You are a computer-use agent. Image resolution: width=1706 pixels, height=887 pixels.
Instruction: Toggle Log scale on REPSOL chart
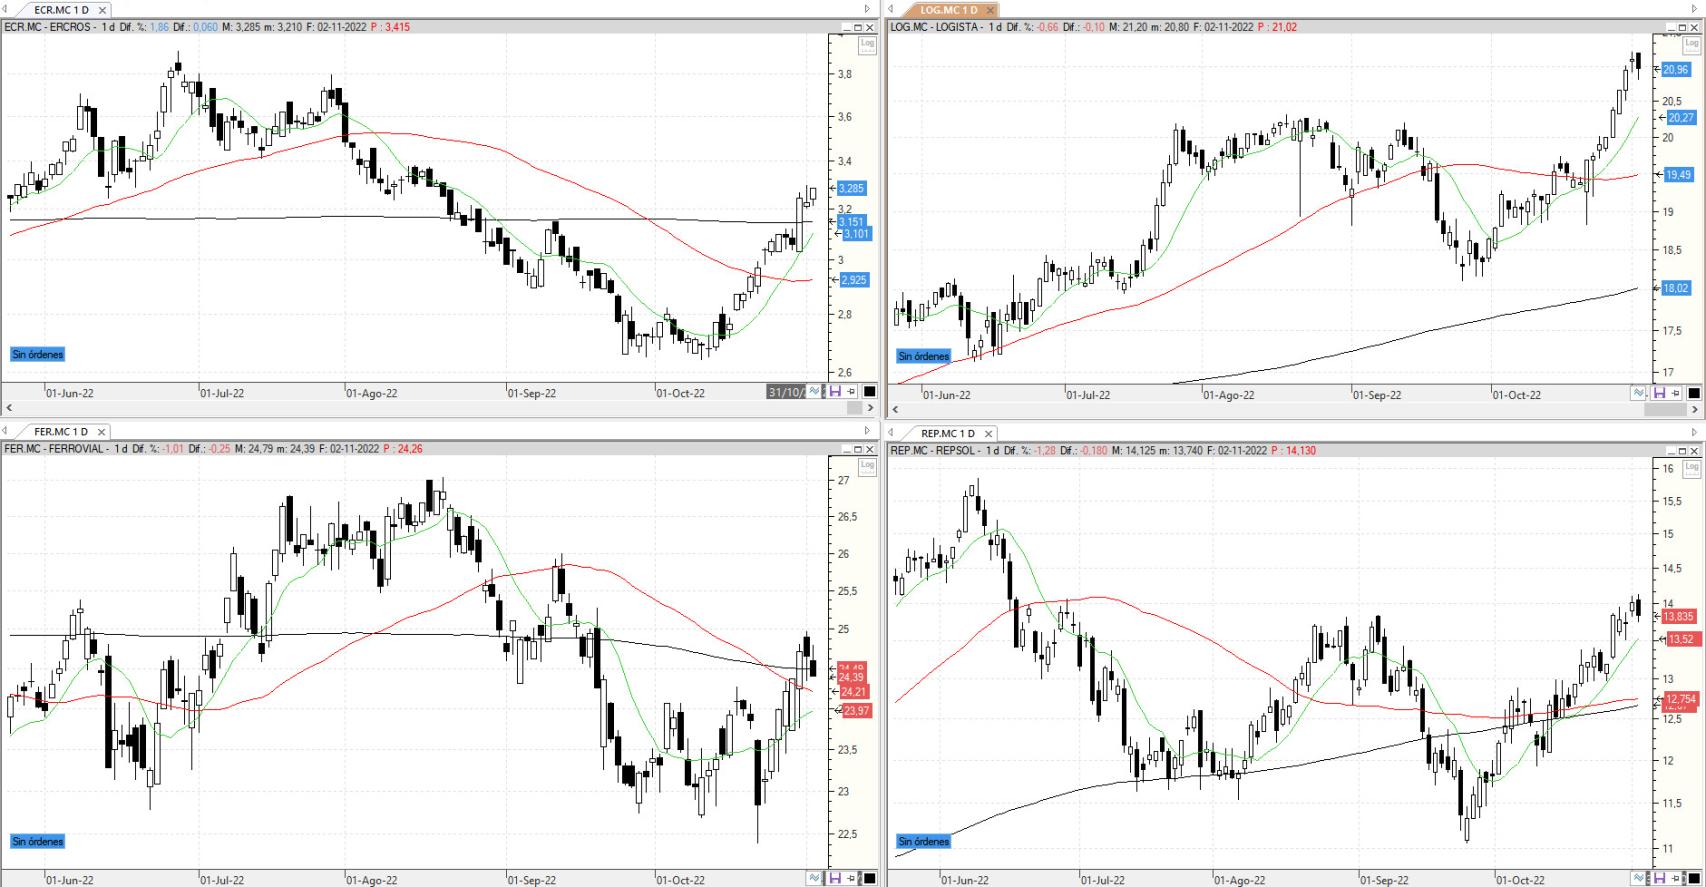[x=1692, y=467]
